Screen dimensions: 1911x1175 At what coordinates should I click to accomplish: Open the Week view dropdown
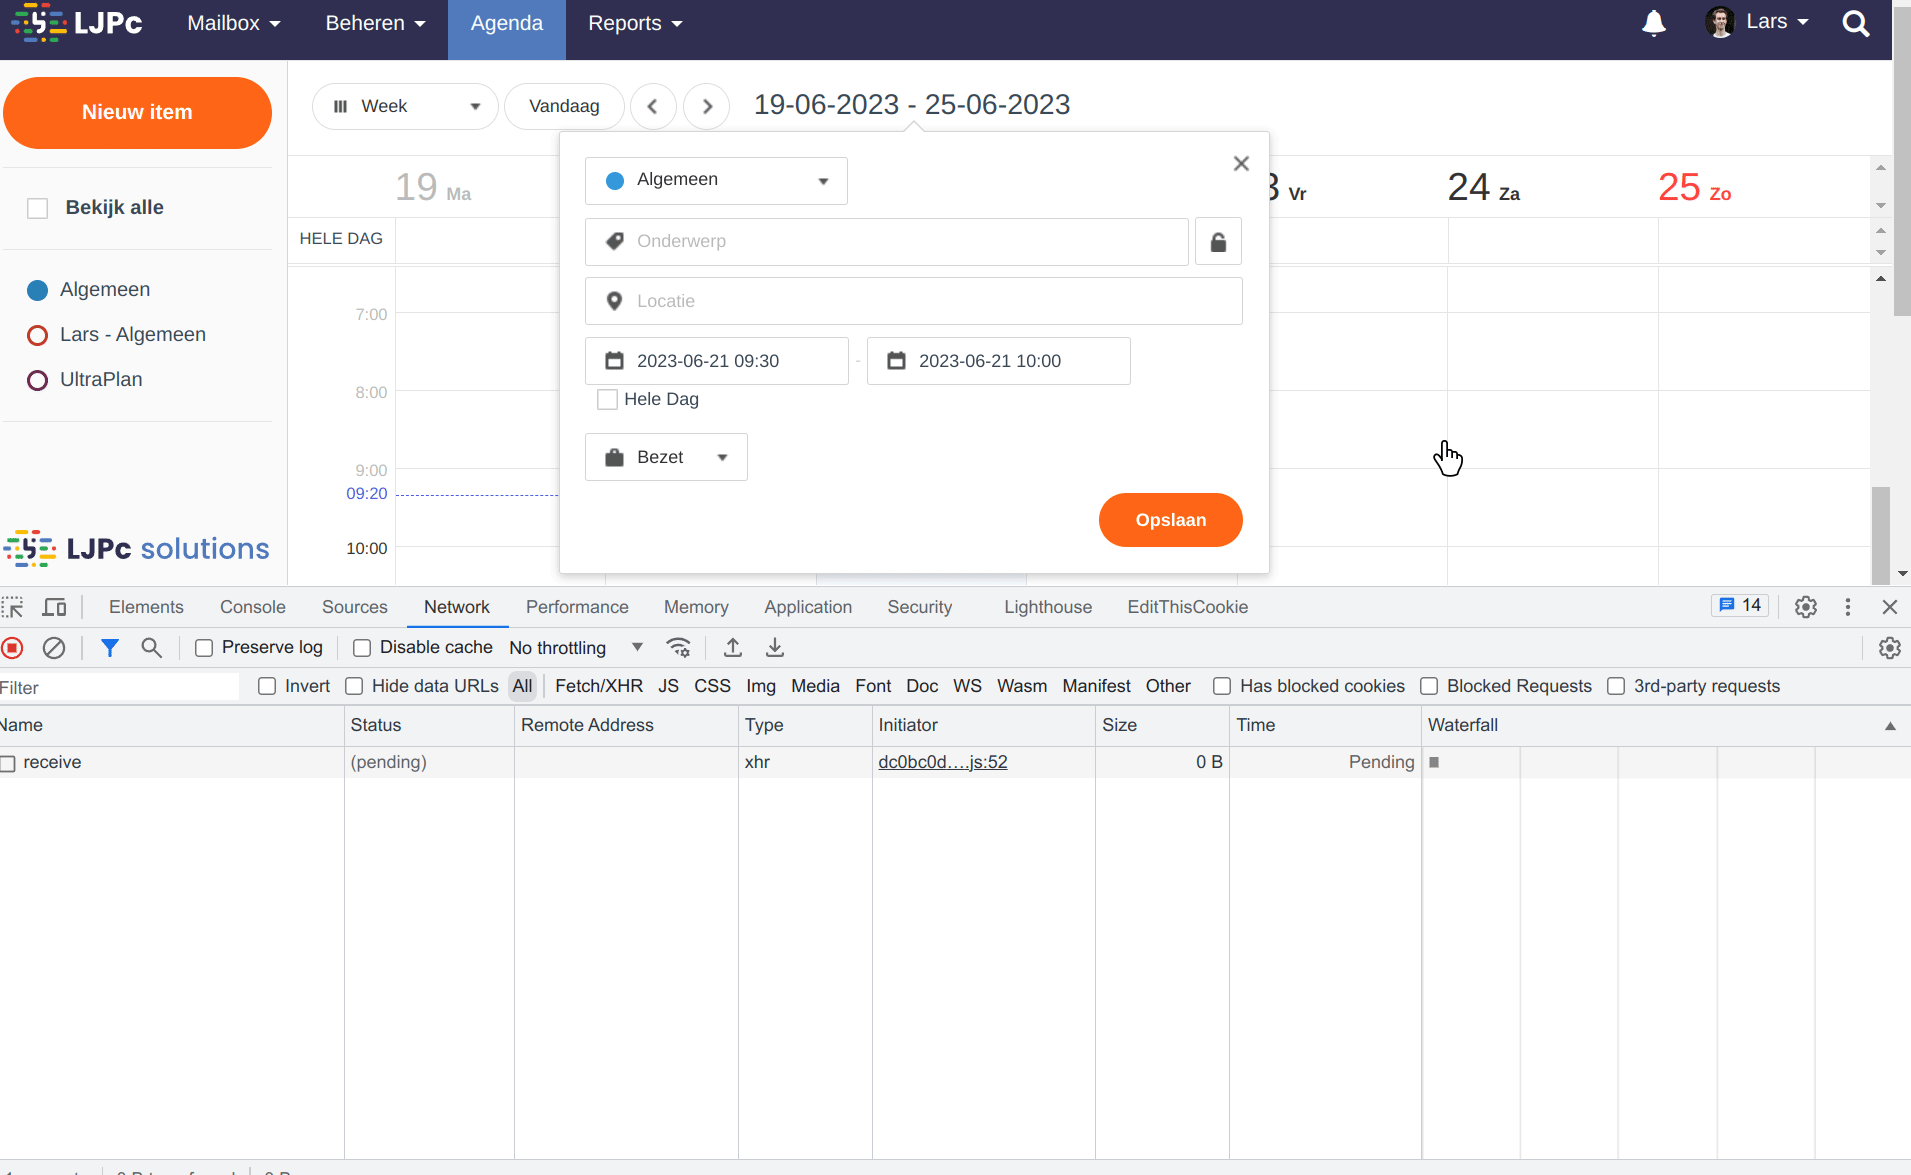coord(405,106)
